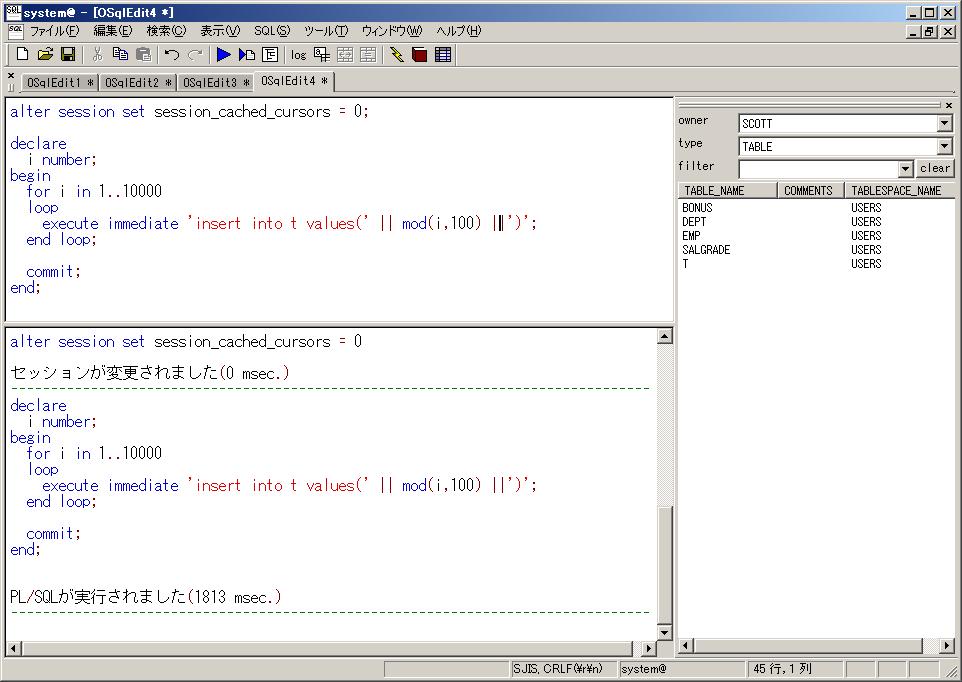
Task: Click the log toolbar button
Action: pos(298,54)
